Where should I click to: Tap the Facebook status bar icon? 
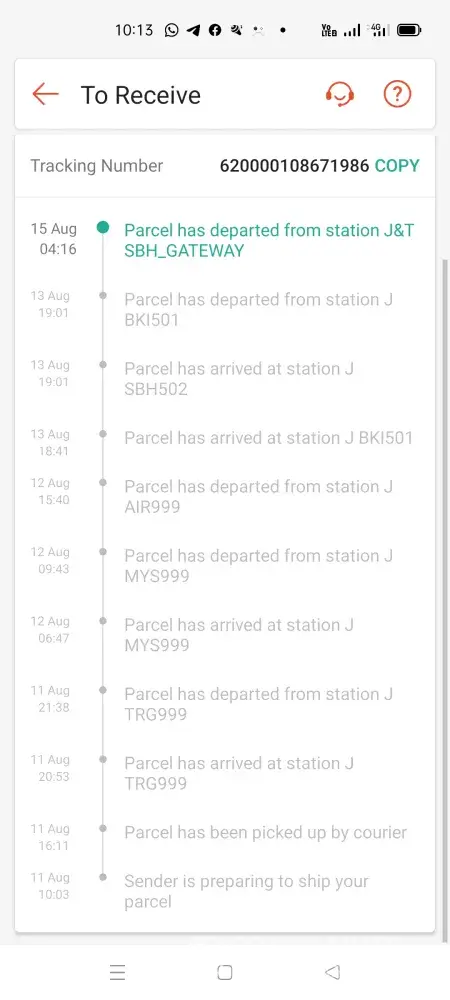[215, 30]
